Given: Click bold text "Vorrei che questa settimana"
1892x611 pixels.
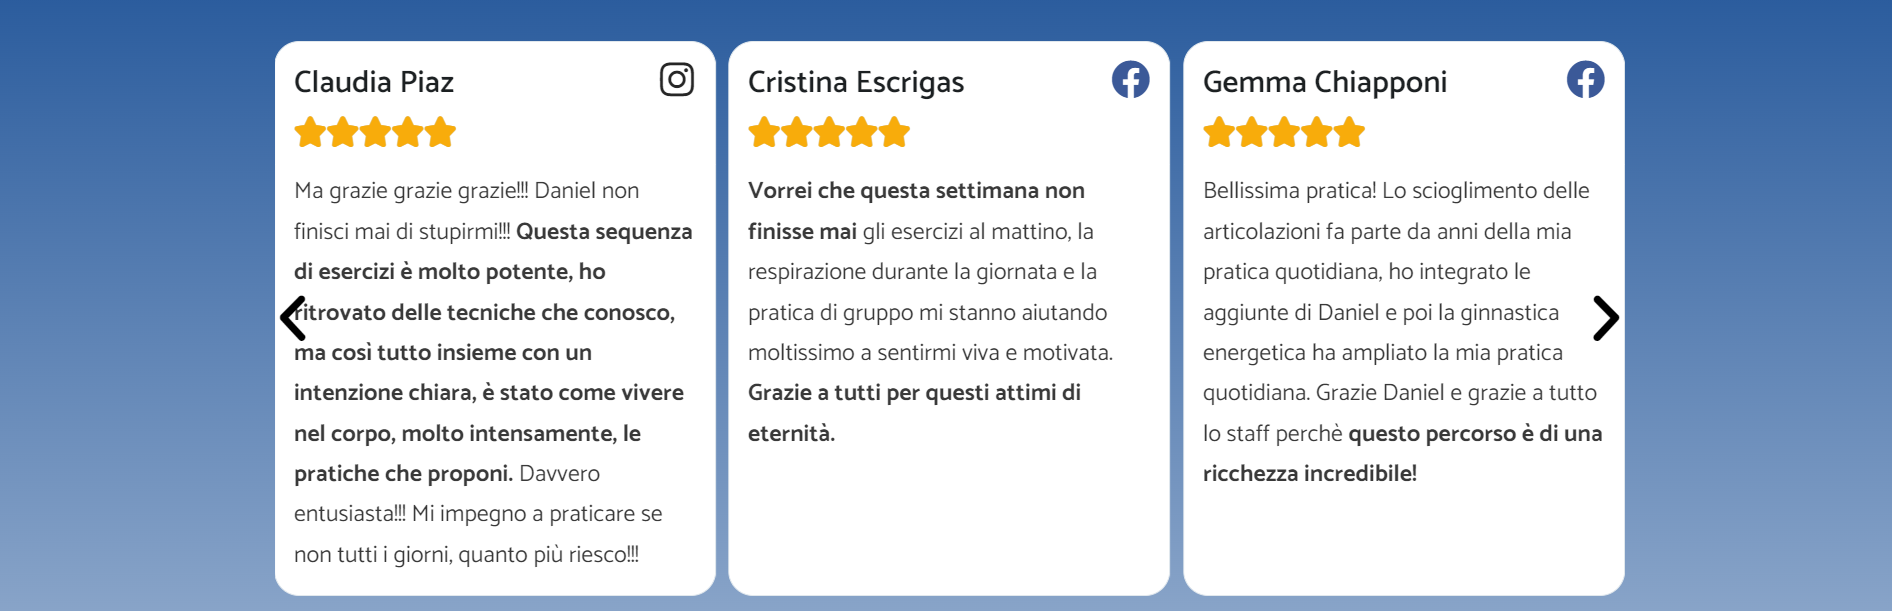Looking at the screenshot, I should [893, 190].
